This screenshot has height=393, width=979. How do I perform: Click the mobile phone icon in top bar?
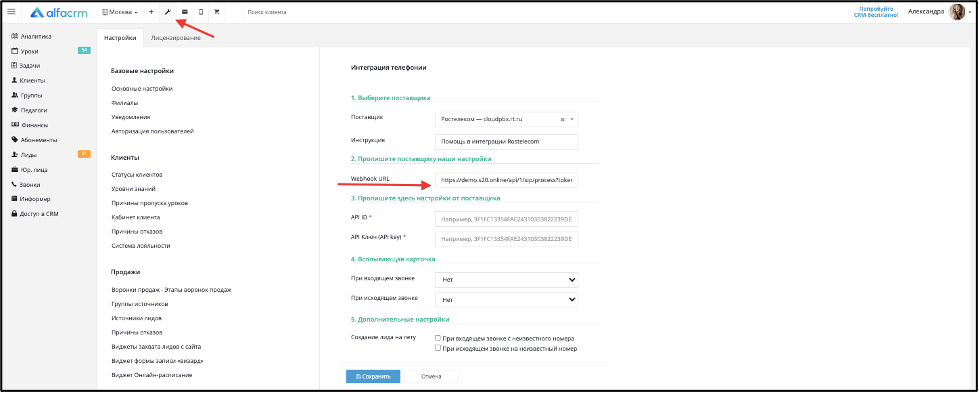tap(200, 12)
